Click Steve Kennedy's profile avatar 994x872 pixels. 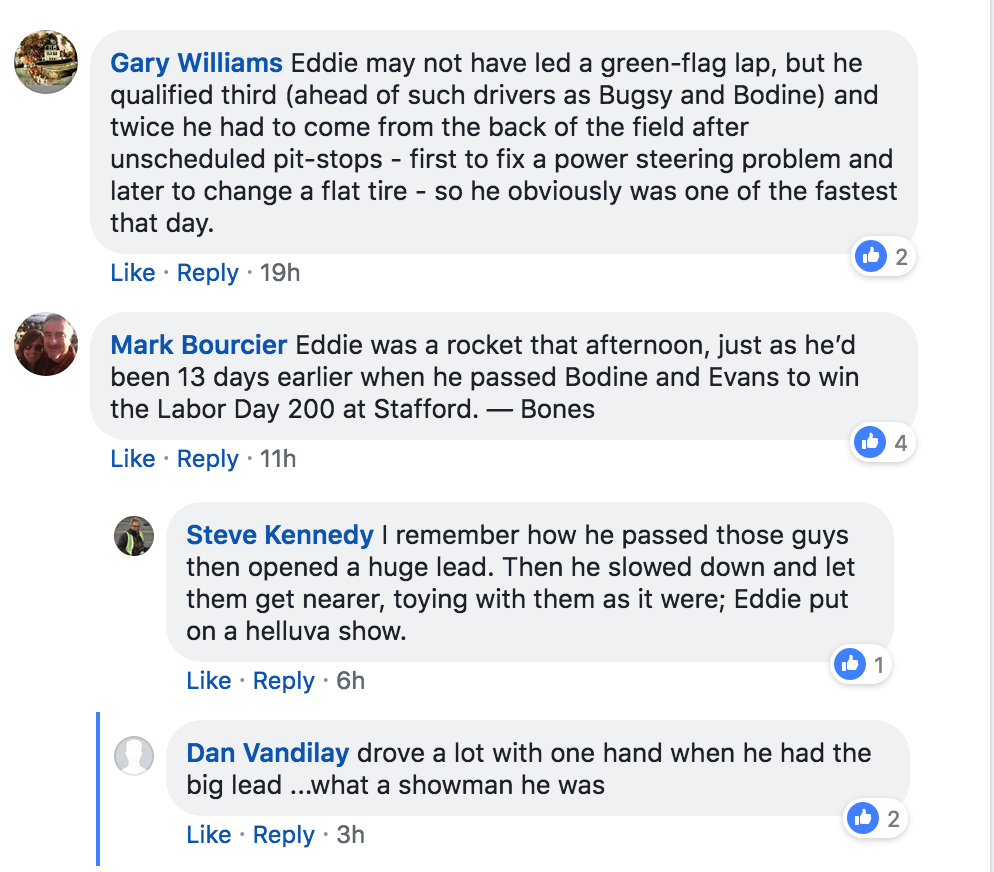tap(134, 536)
